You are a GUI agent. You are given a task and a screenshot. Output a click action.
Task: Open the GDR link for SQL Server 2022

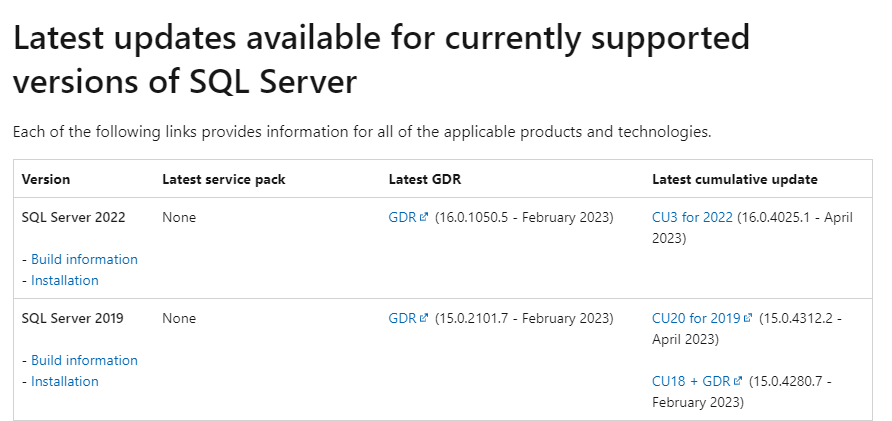pos(401,217)
